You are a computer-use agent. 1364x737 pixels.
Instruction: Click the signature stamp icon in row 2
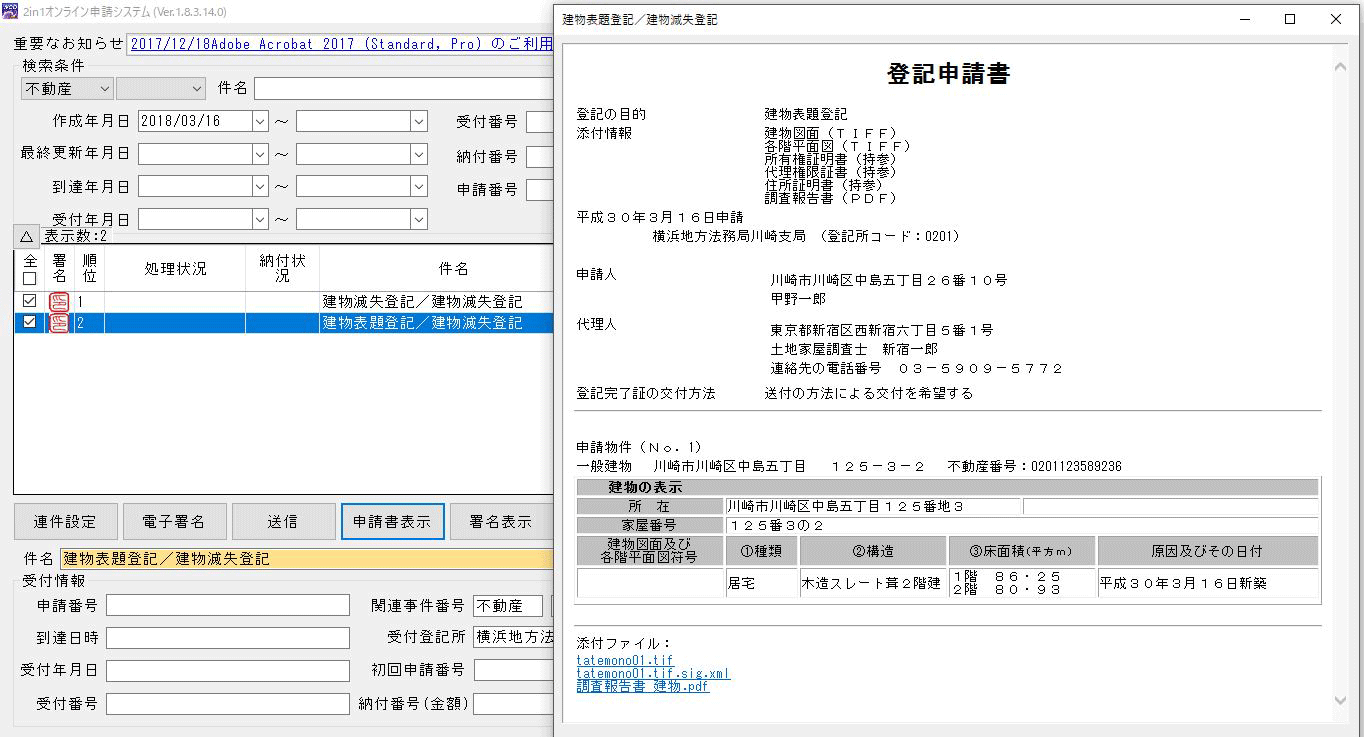pos(59,323)
